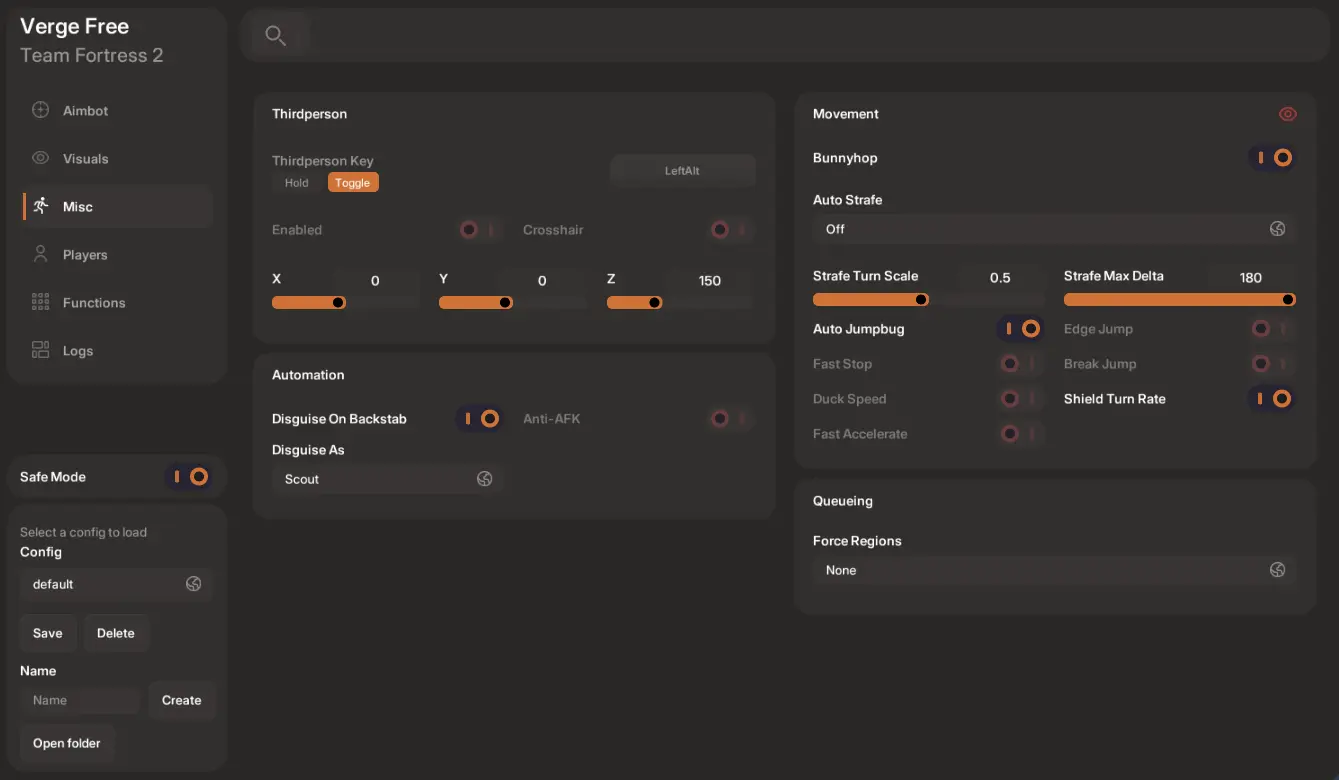Open the Force Regions dropdown
This screenshot has height=780, width=1339.
(1055, 570)
